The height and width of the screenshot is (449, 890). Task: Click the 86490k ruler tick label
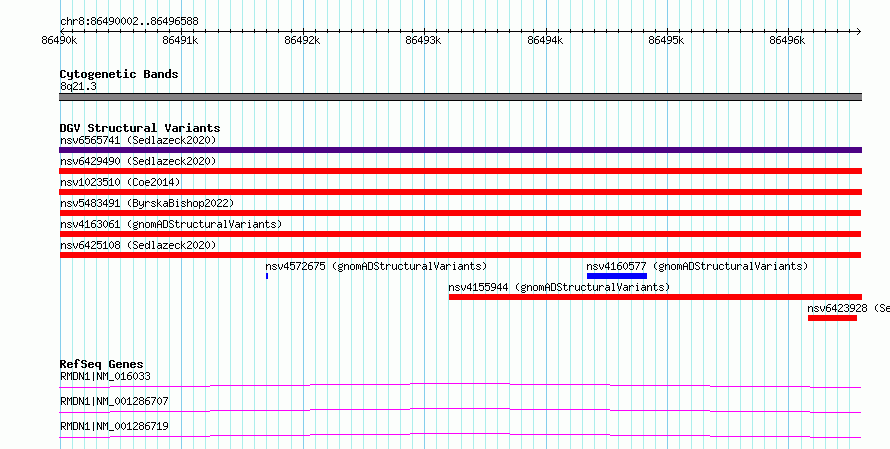(x=60, y=40)
